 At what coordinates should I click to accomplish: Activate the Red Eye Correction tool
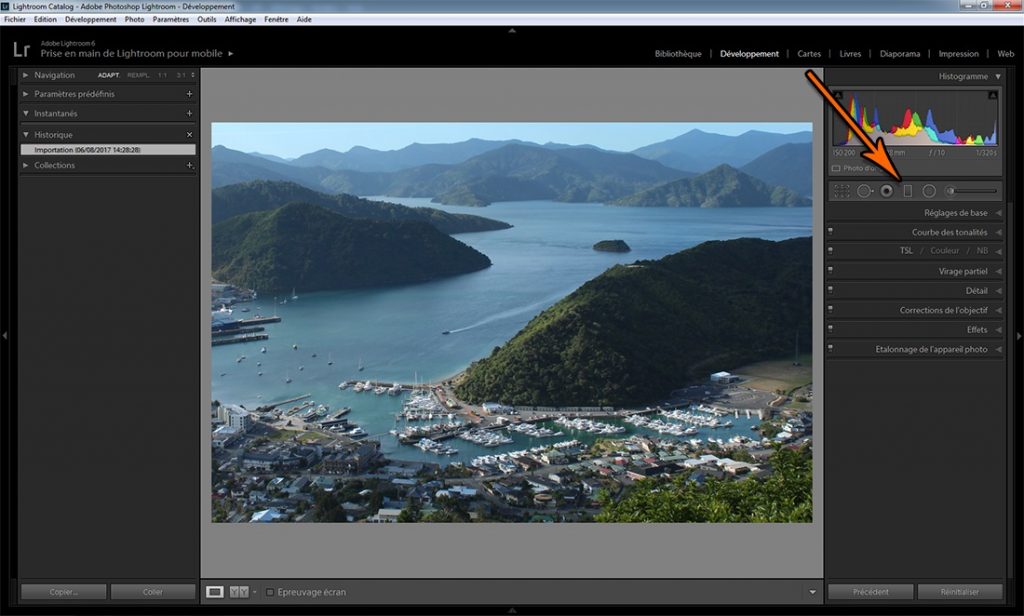pos(887,191)
